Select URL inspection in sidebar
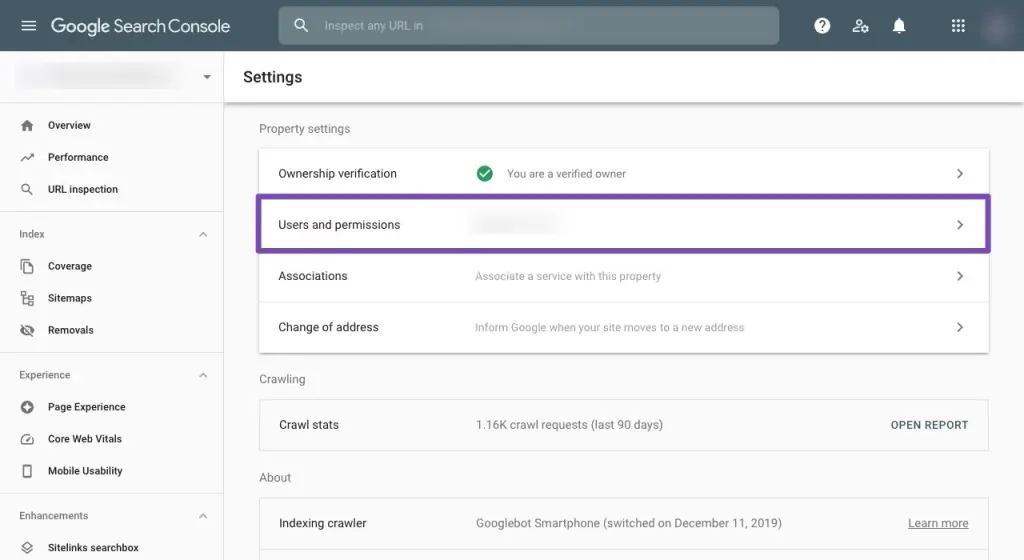 coord(83,189)
